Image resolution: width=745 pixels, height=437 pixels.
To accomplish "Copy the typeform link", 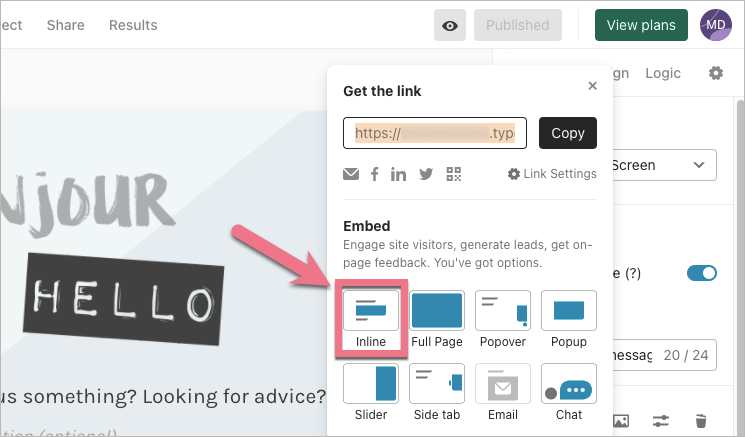I will [568, 133].
